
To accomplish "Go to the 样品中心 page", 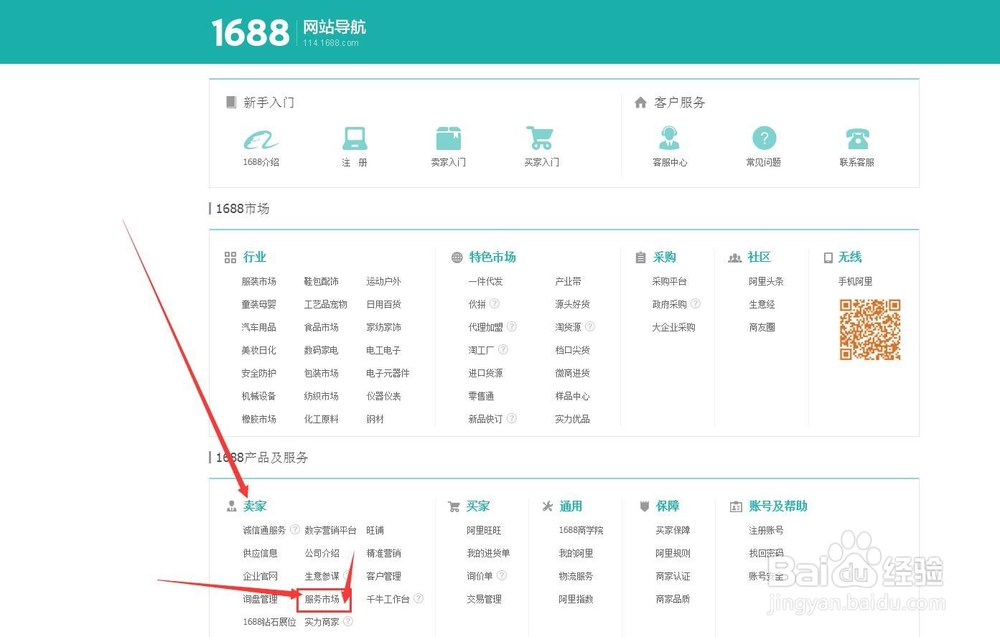I will [572, 396].
